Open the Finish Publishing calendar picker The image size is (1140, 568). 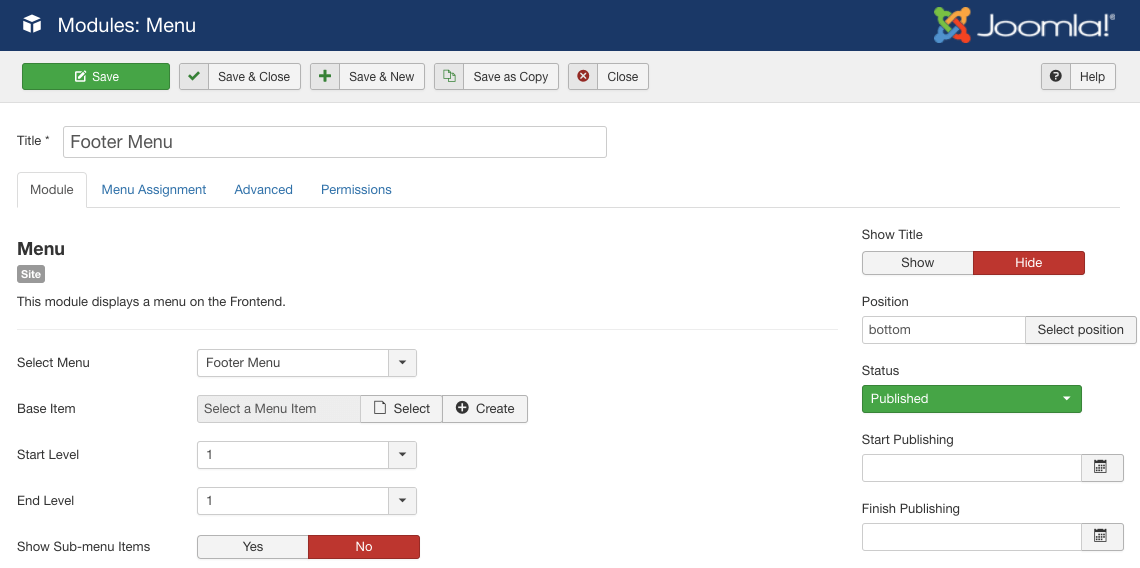point(1100,537)
